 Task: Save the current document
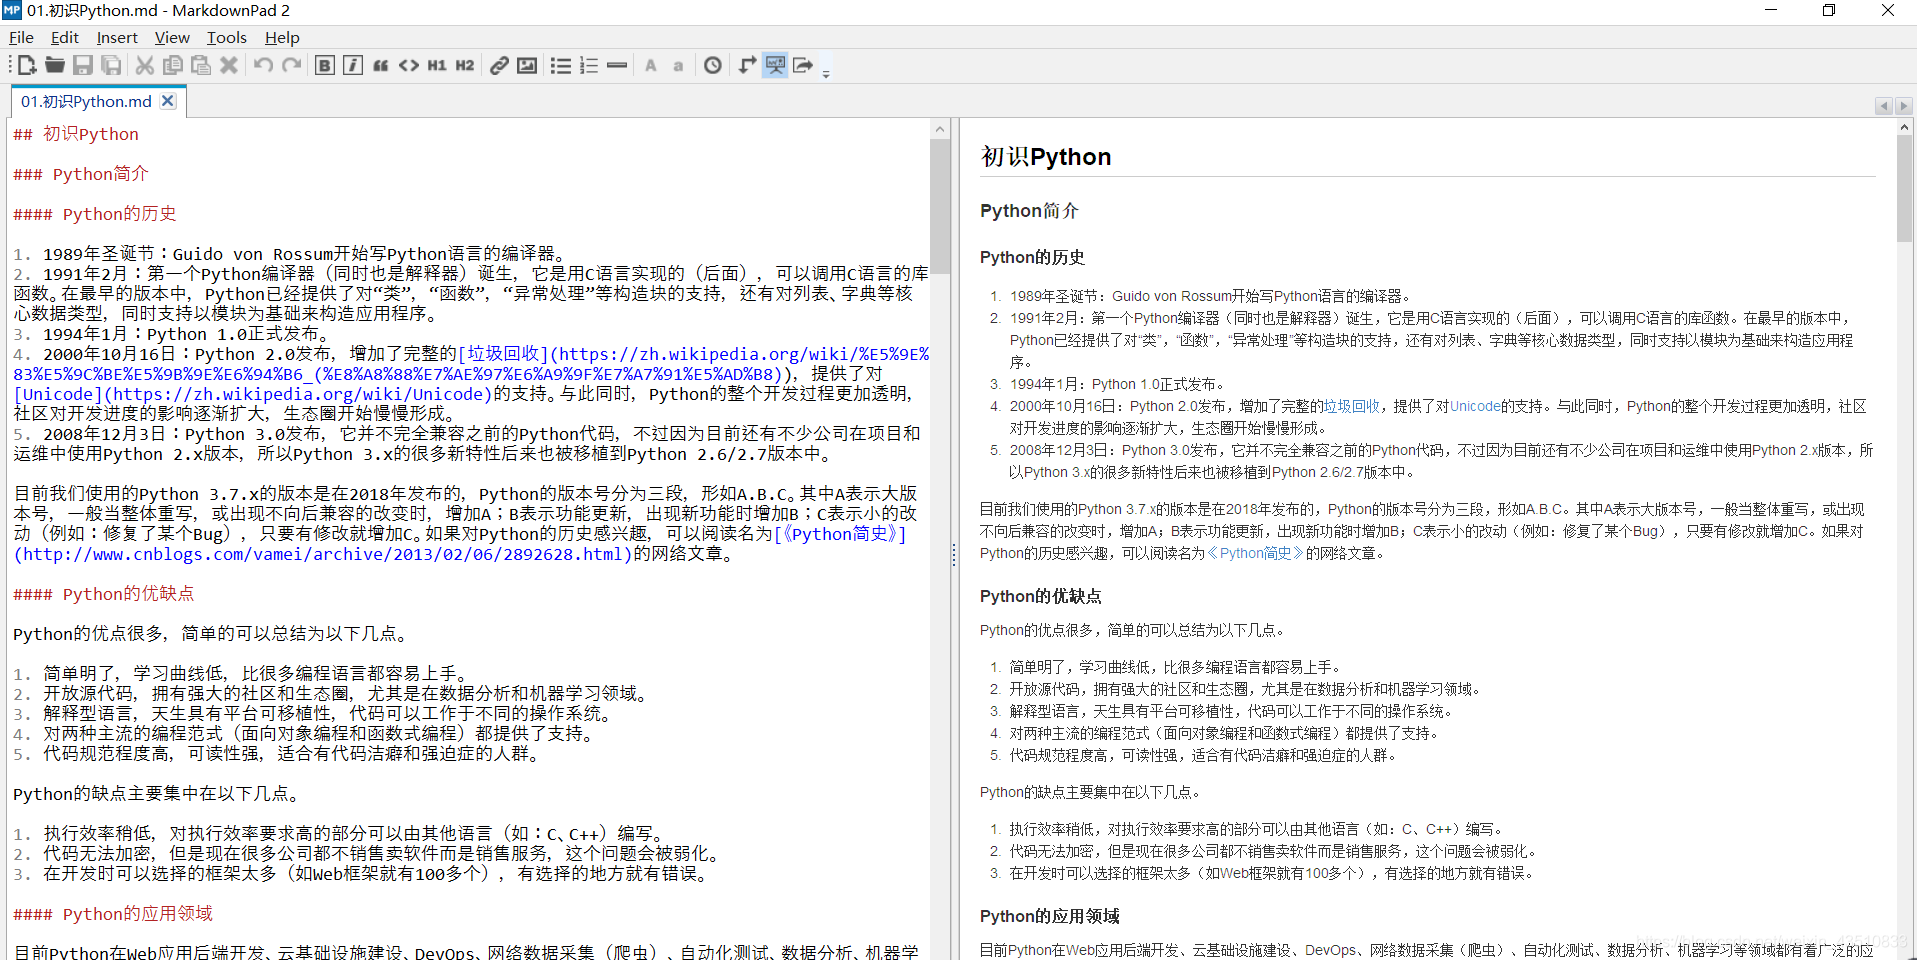click(x=83, y=65)
